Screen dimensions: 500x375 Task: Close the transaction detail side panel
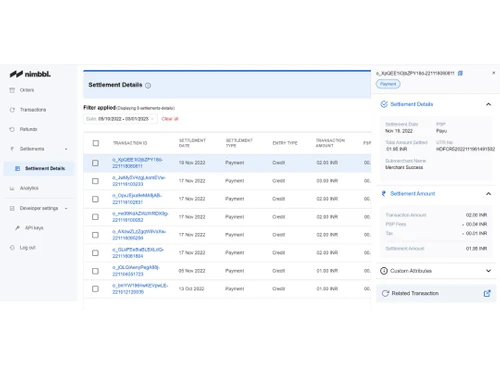coord(494,73)
